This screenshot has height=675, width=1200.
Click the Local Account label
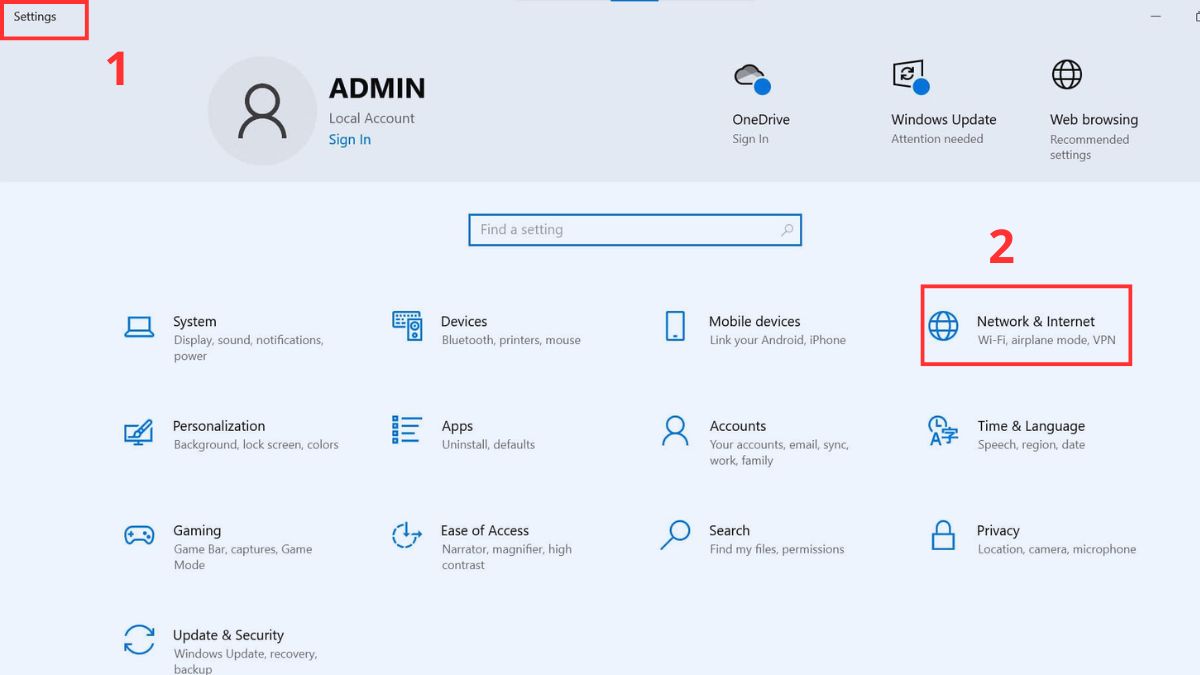click(x=372, y=118)
